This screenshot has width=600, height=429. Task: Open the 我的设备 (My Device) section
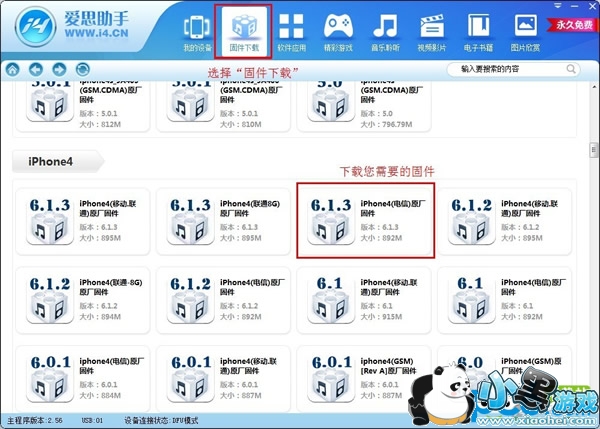[197, 33]
